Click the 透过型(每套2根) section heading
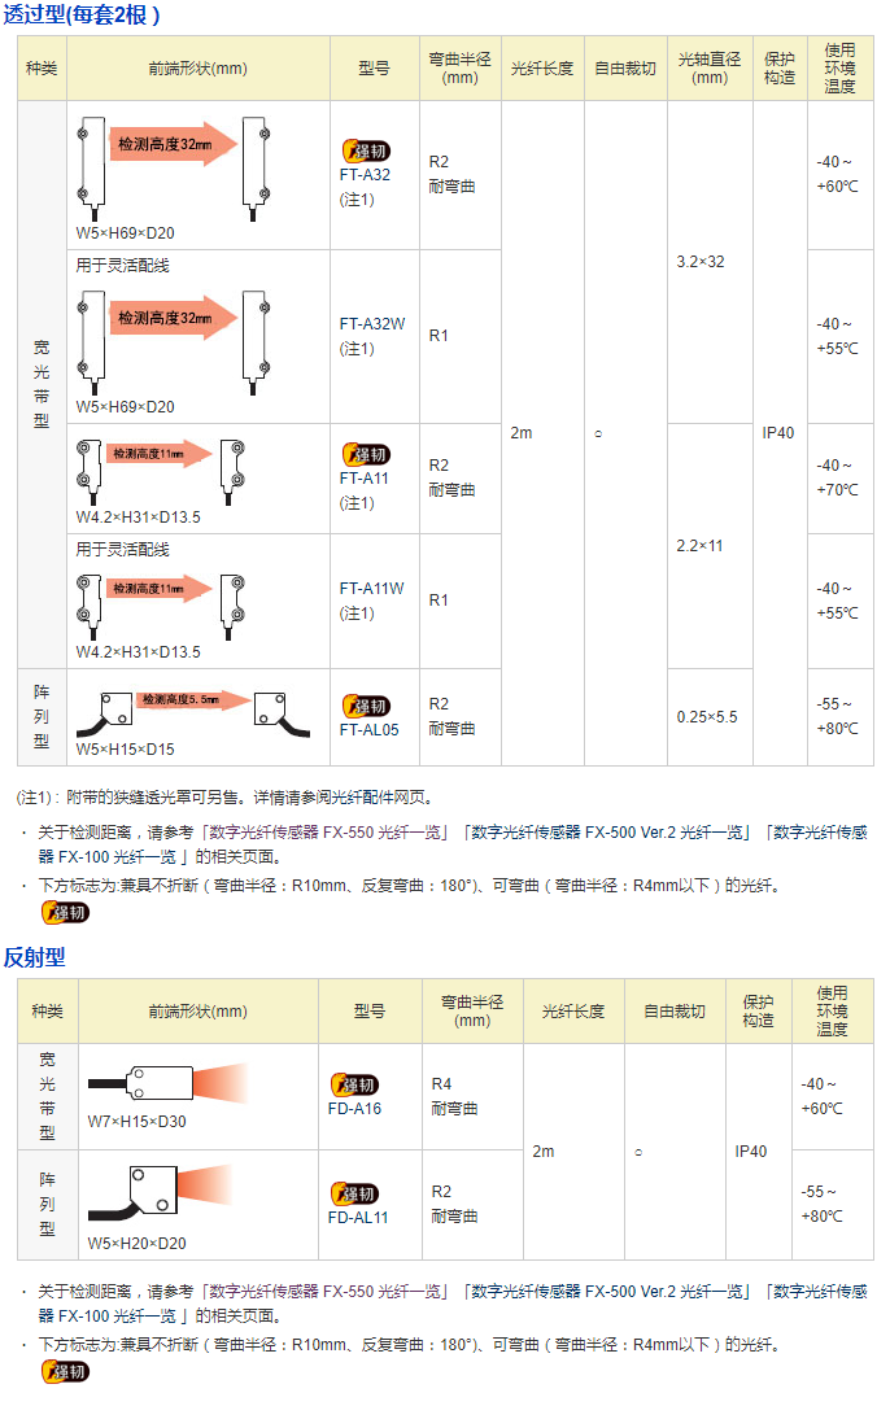 click(81, 15)
